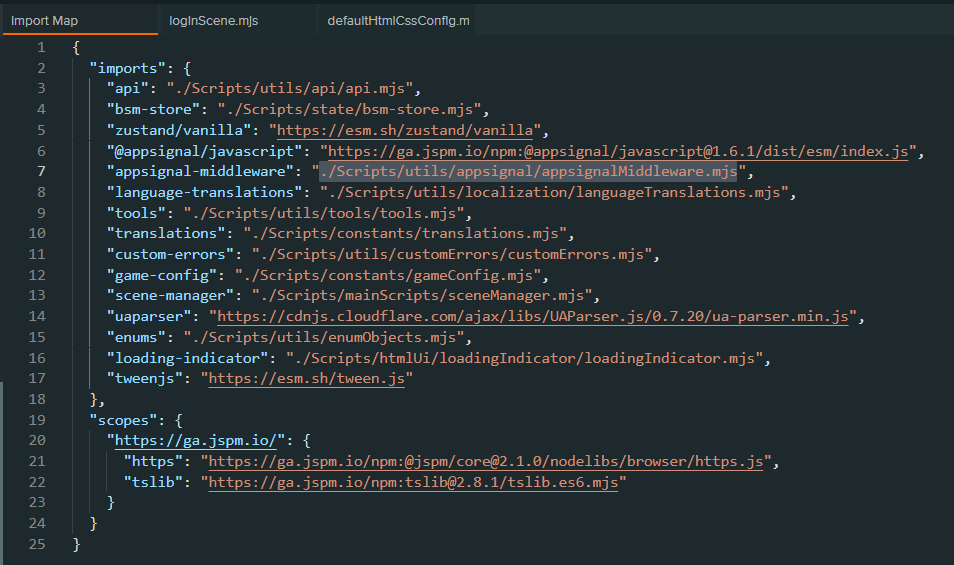Click the highlighted appsignalMiddleware.mjs path
Image resolution: width=954 pixels, height=565 pixels.
click(x=527, y=172)
